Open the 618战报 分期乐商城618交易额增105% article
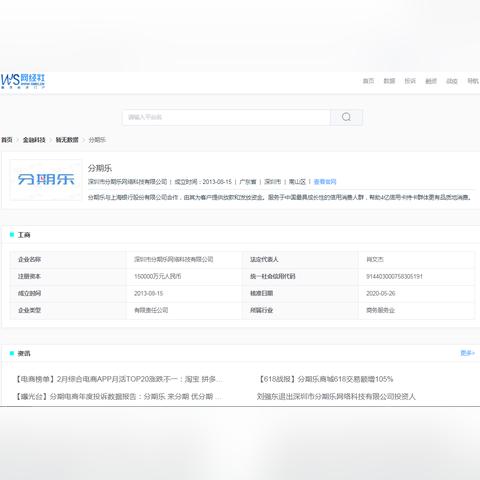Viewport: 480px width, 480px height. tap(326, 379)
